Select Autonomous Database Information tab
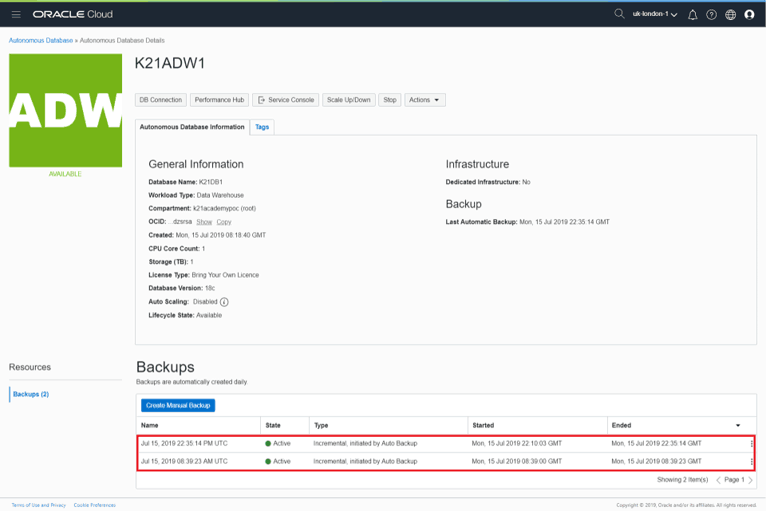Viewport: 766px width, 511px height. (x=192, y=127)
